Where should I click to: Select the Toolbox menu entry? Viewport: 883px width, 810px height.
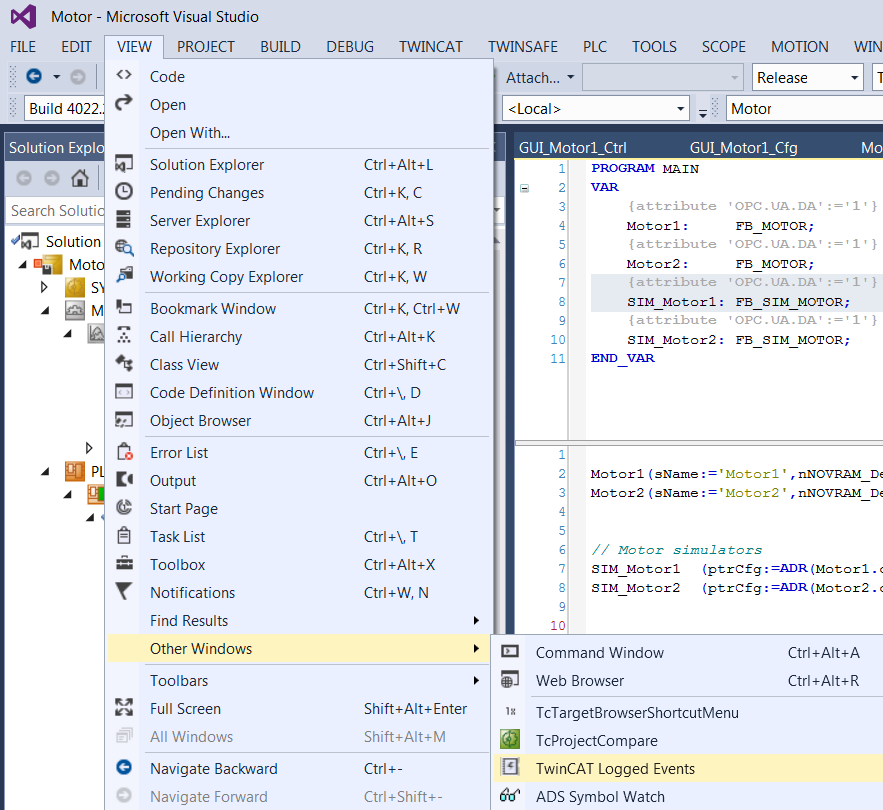(x=177, y=565)
